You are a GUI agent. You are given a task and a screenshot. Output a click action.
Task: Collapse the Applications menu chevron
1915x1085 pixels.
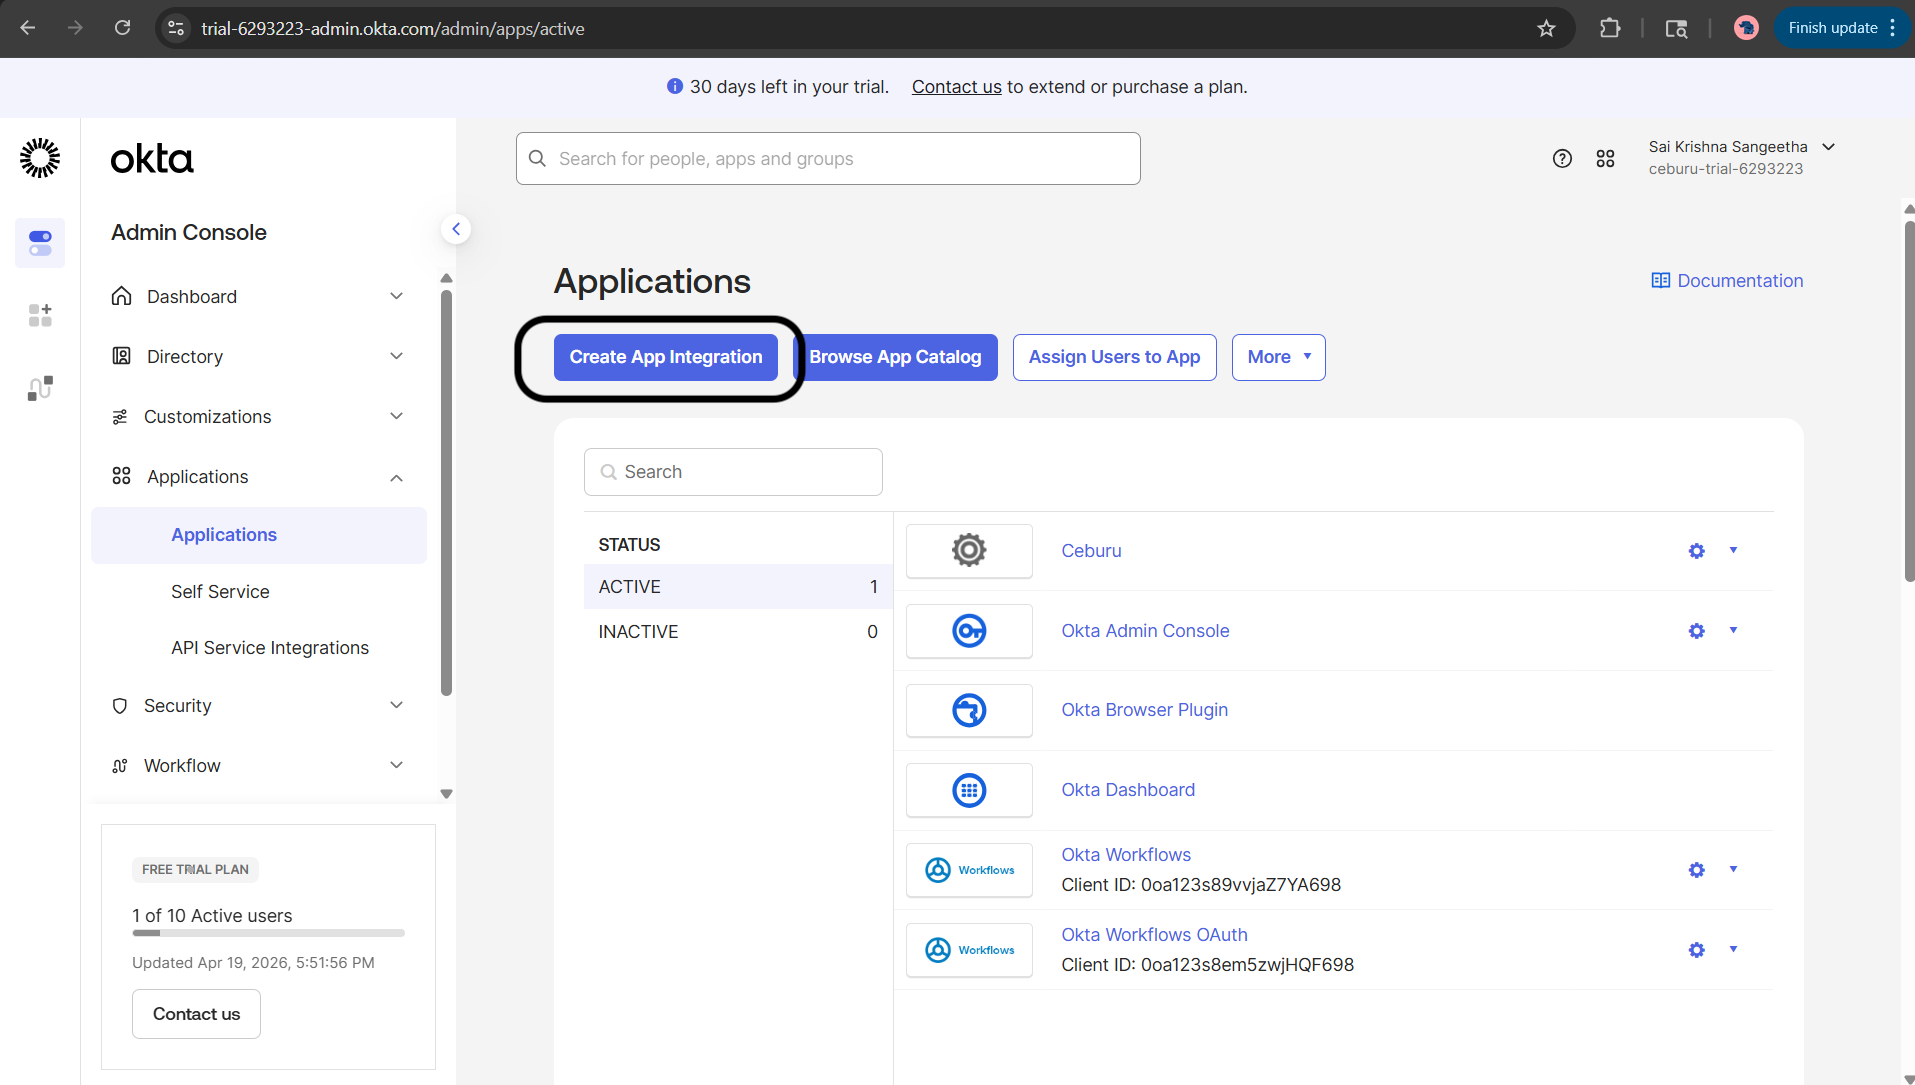(x=396, y=477)
